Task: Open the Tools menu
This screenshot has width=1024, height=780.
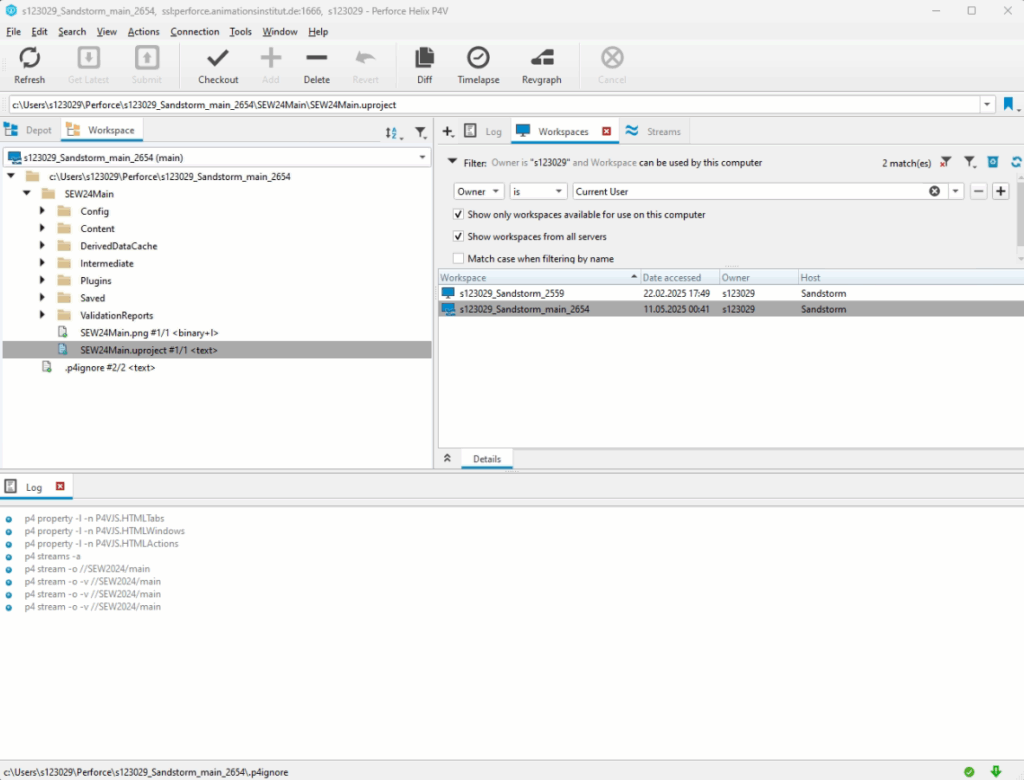Action: pos(240,31)
